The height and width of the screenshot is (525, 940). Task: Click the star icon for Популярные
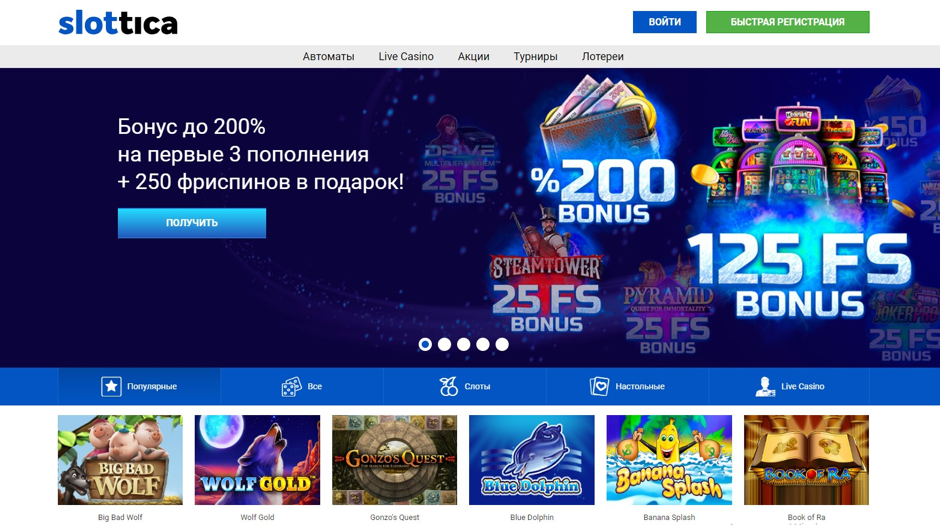[x=111, y=387]
